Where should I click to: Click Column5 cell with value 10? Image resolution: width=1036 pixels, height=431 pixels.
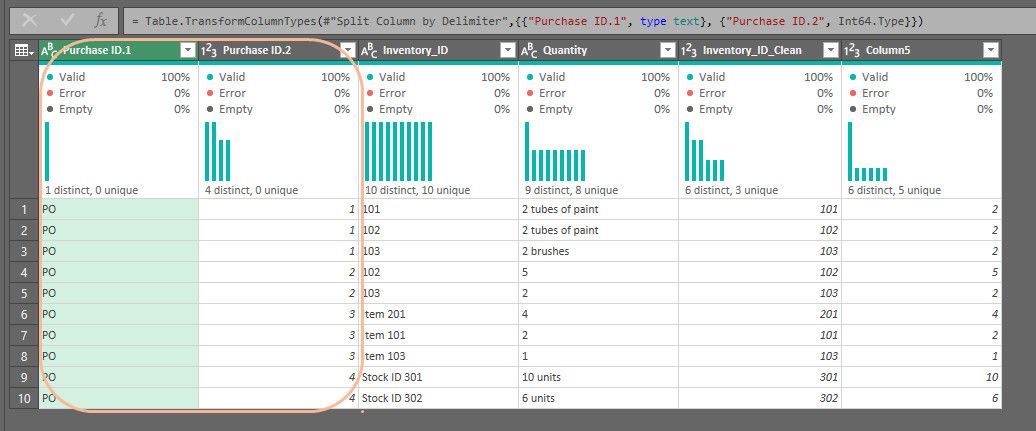922,377
